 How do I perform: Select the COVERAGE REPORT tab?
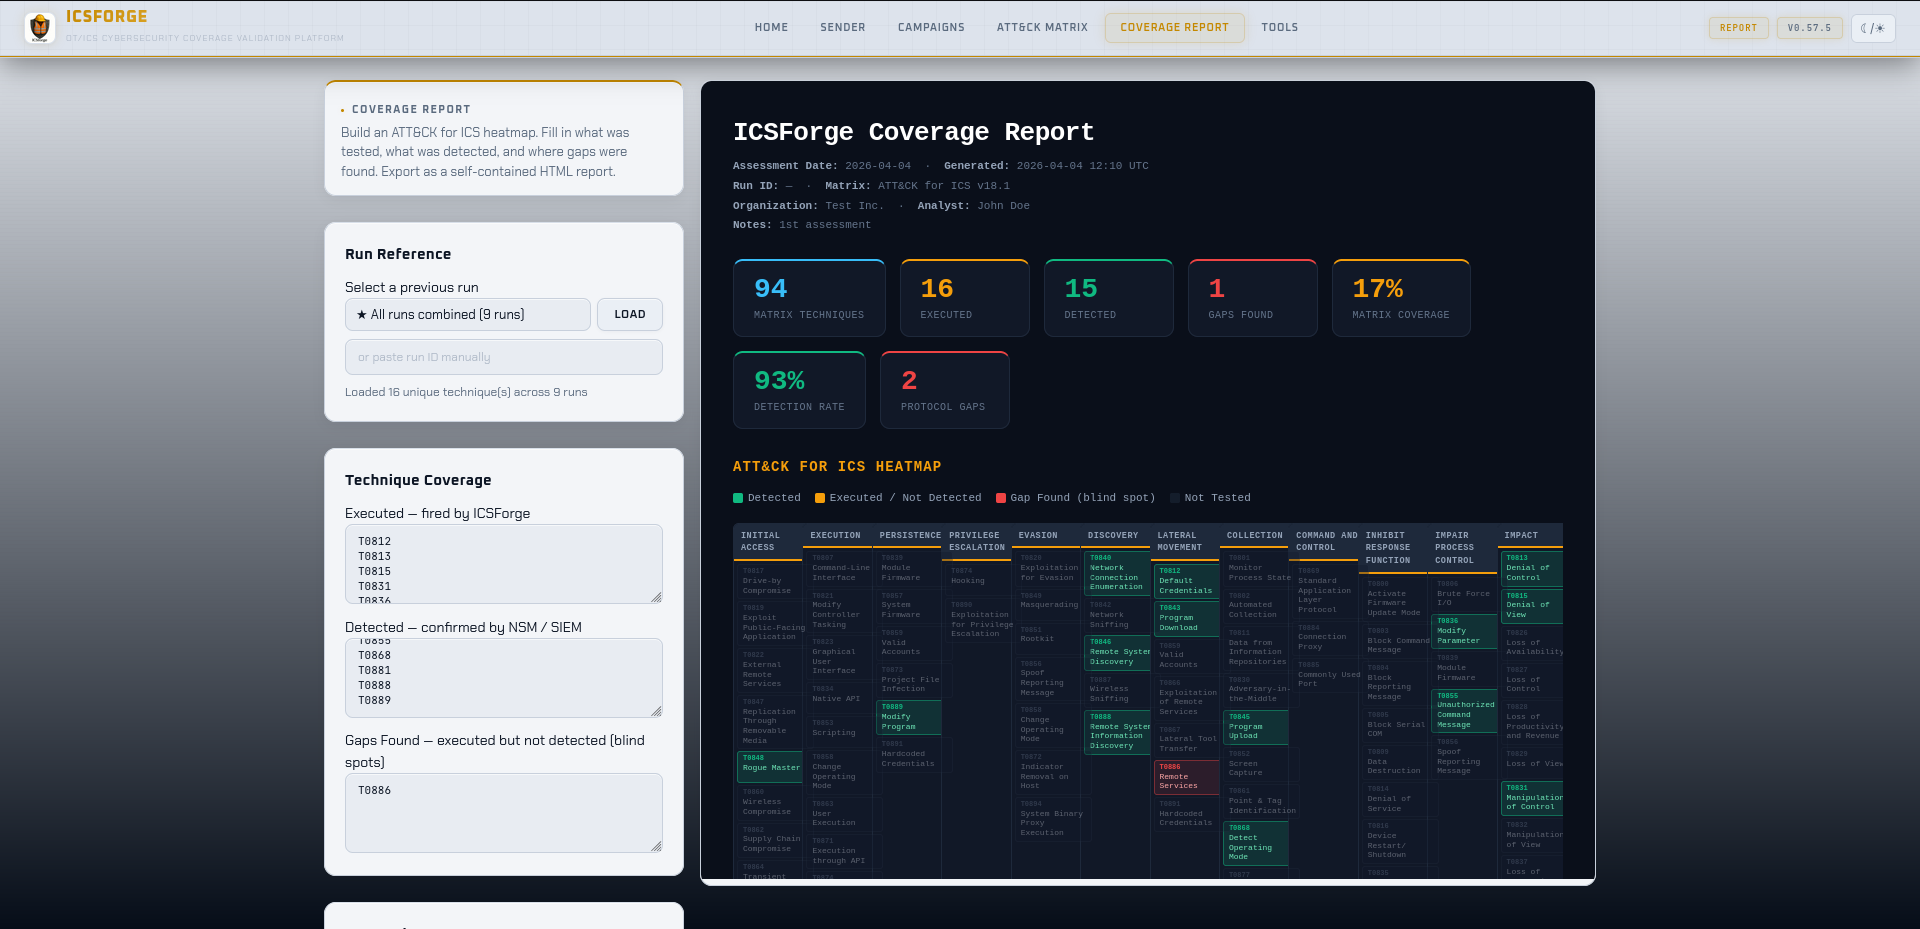[x=1174, y=27]
